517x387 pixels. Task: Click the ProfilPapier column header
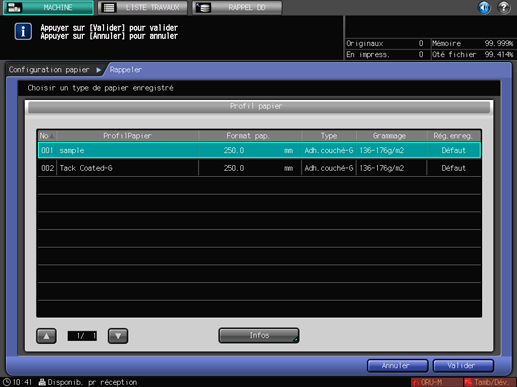click(x=127, y=136)
